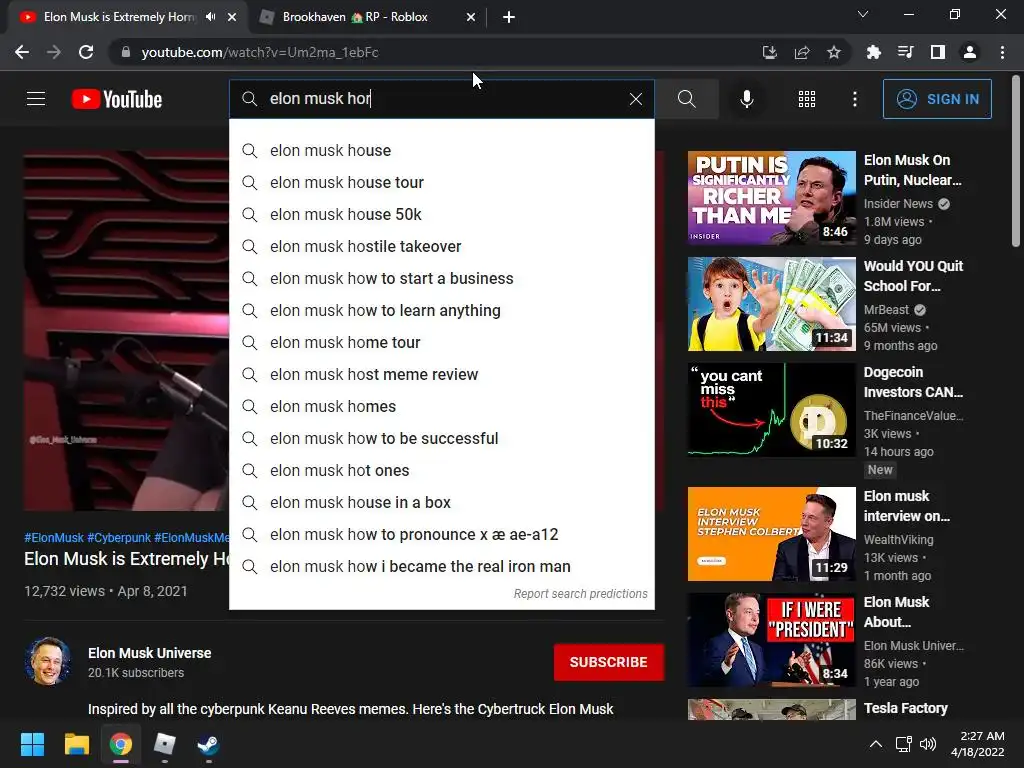Open Tesla Factory video title
Image resolution: width=1024 pixels, height=768 pixels.
pos(905,708)
